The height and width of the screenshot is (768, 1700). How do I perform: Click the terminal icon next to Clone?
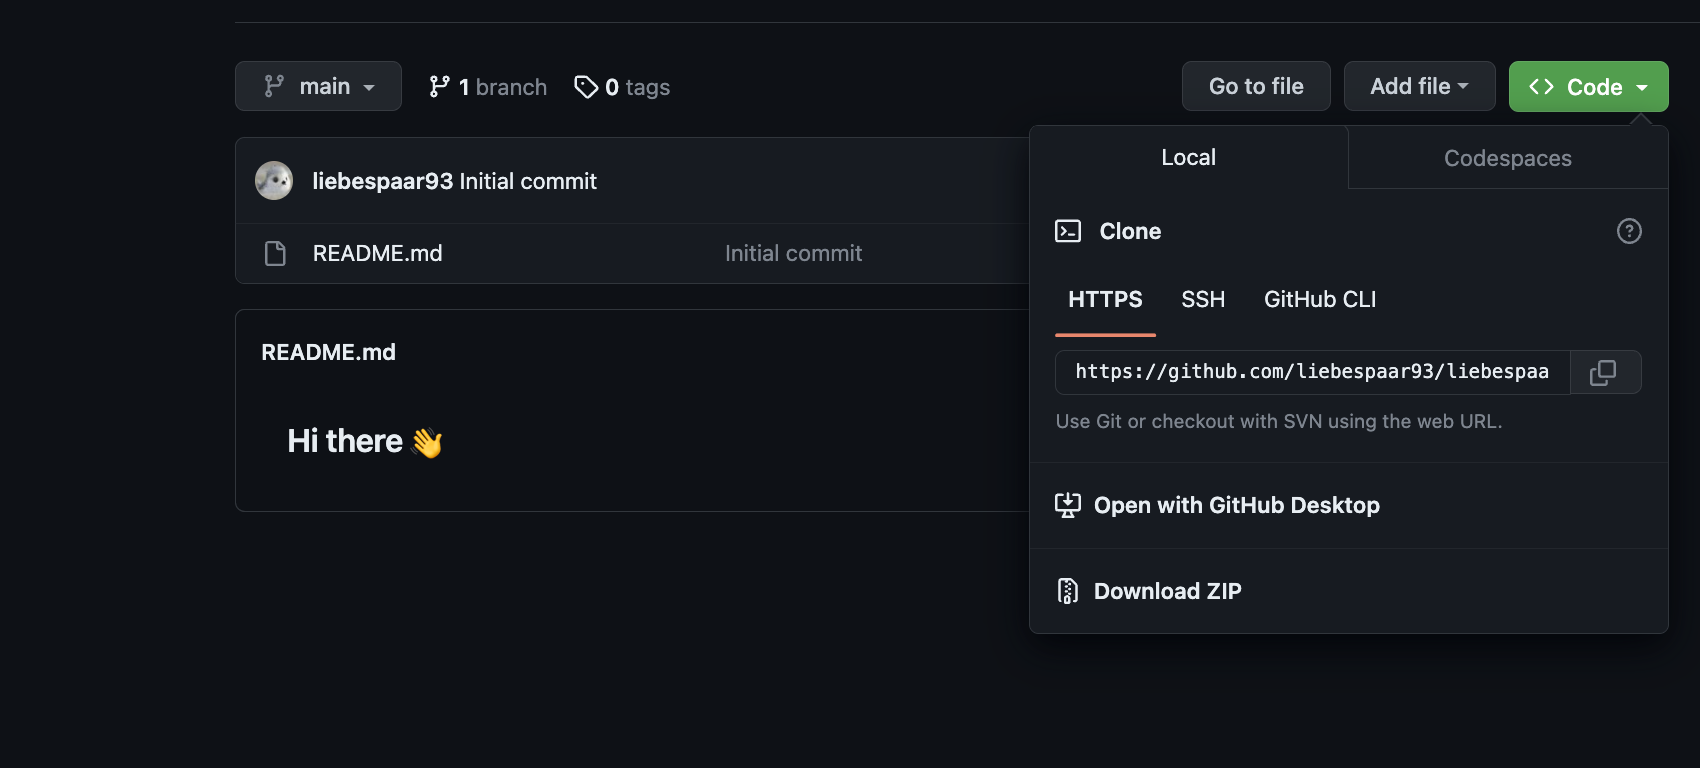(x=1068, y=231)
